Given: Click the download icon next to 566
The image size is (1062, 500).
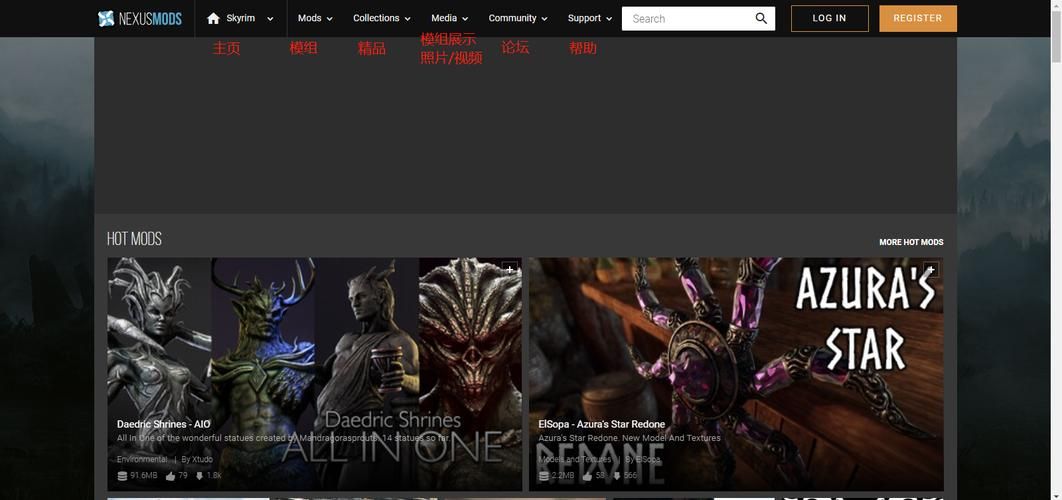Looking at the screenshot, I should 616,476.
